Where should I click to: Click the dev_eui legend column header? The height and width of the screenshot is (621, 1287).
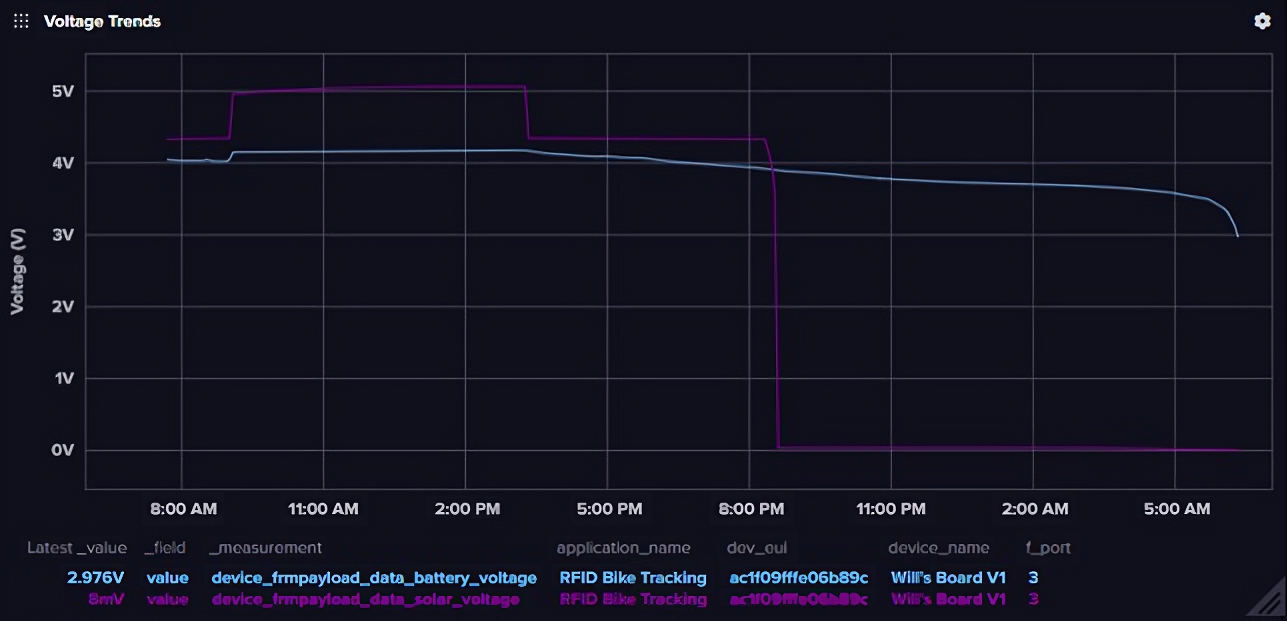pos(759,548)
